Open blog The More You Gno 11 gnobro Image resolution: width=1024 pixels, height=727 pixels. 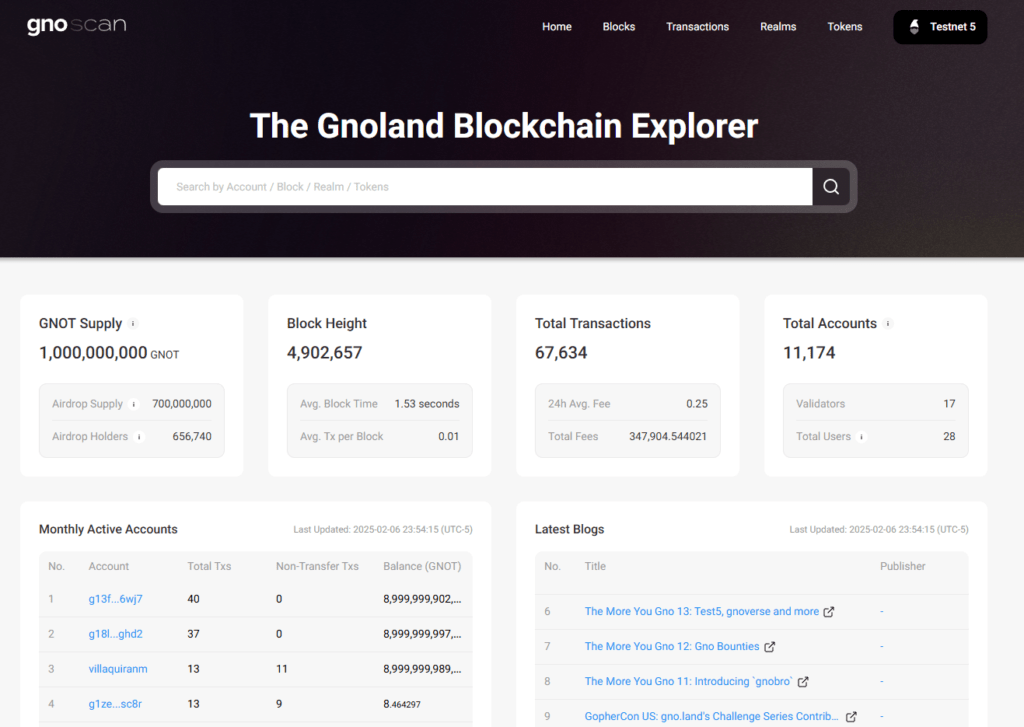[688, 681]
